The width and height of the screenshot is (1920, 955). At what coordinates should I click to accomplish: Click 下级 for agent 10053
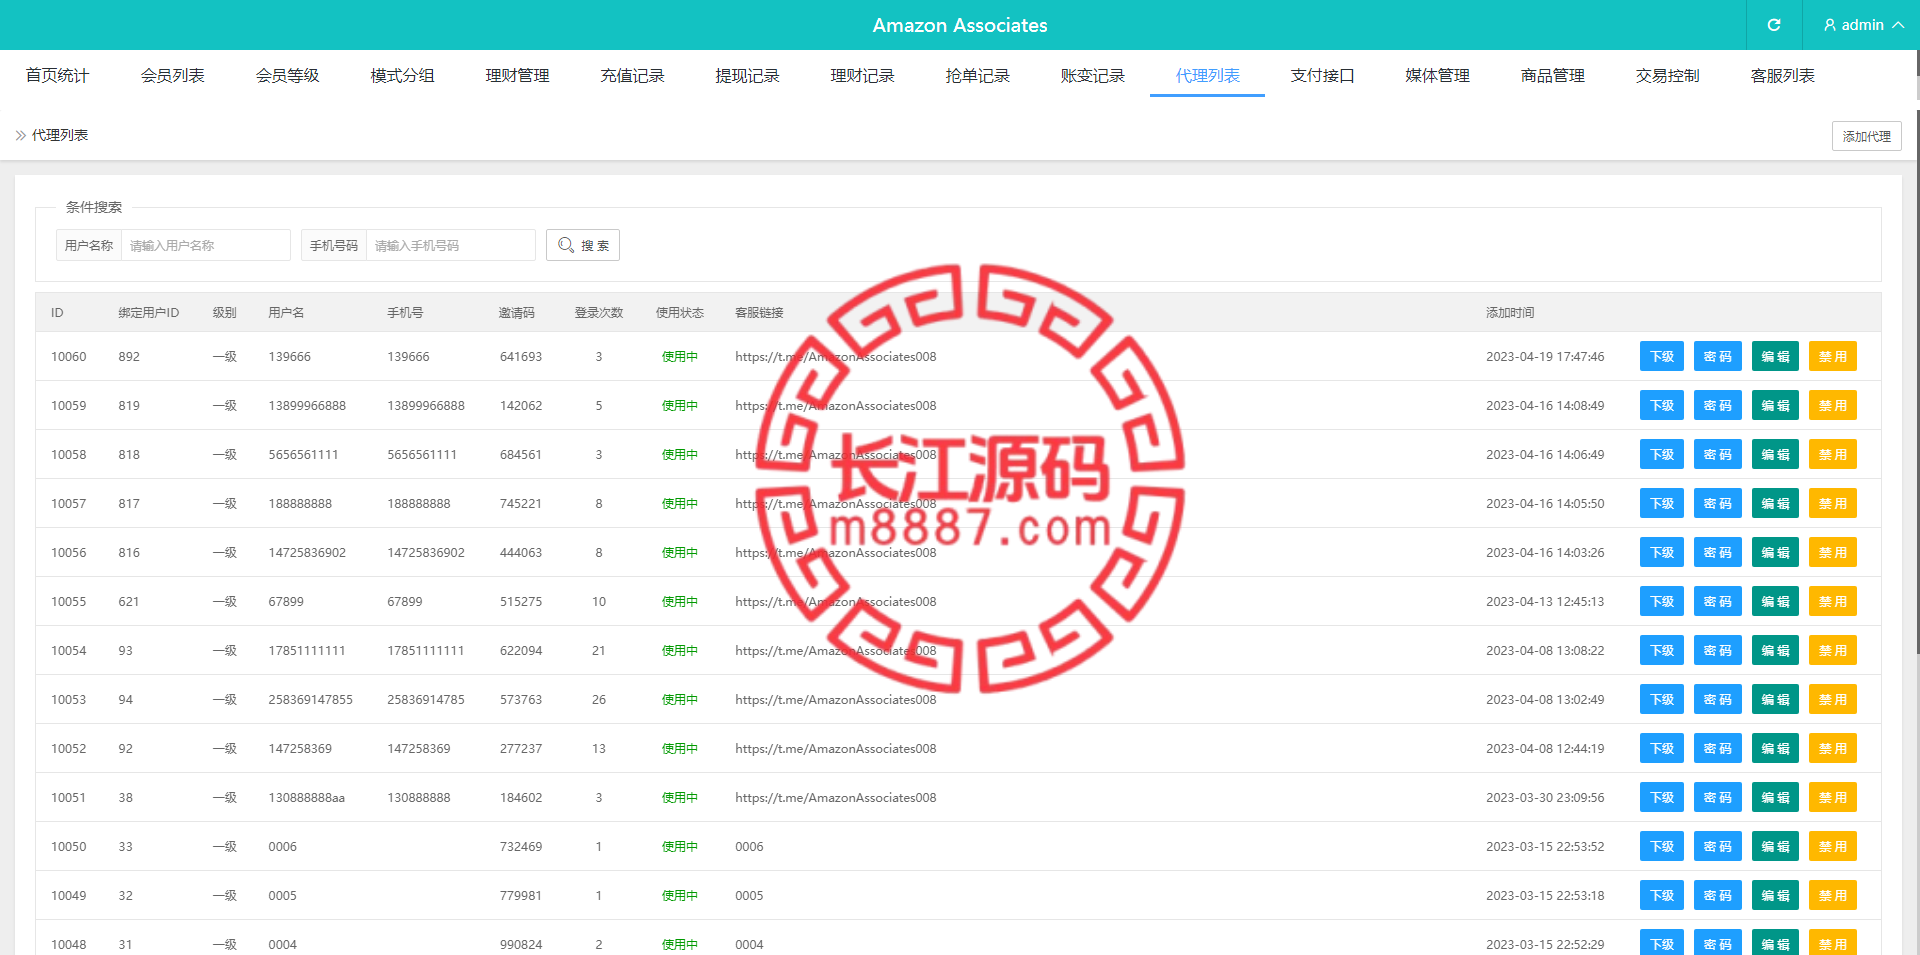coord(1662,699)
